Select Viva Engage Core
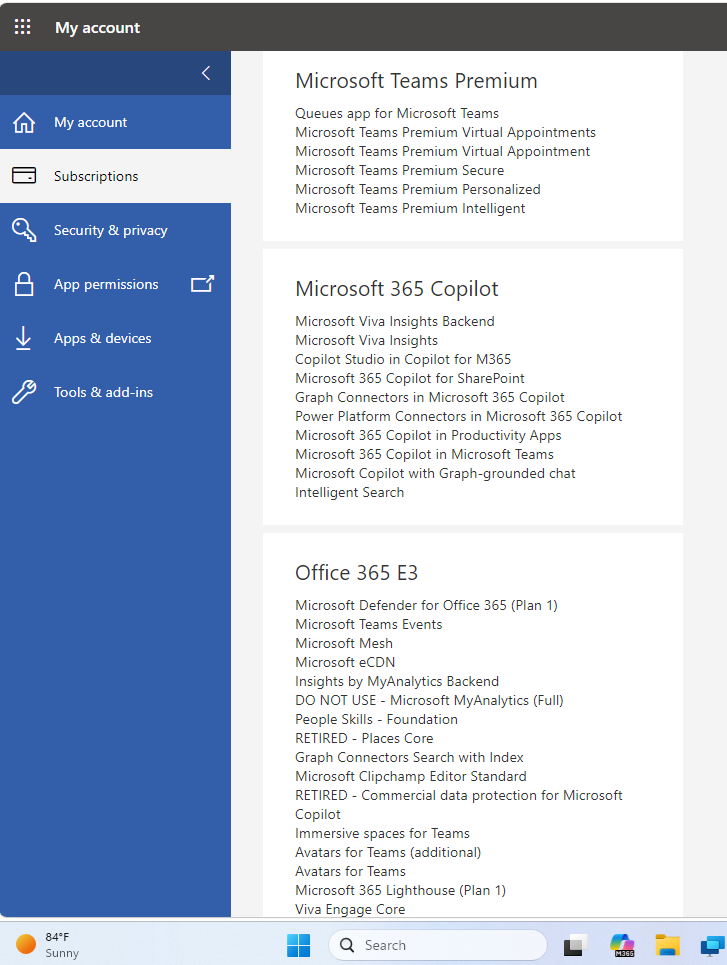Image resolution: width=727 pixels, height=965 pixels. pyautogui.click(x=350, y=910)
